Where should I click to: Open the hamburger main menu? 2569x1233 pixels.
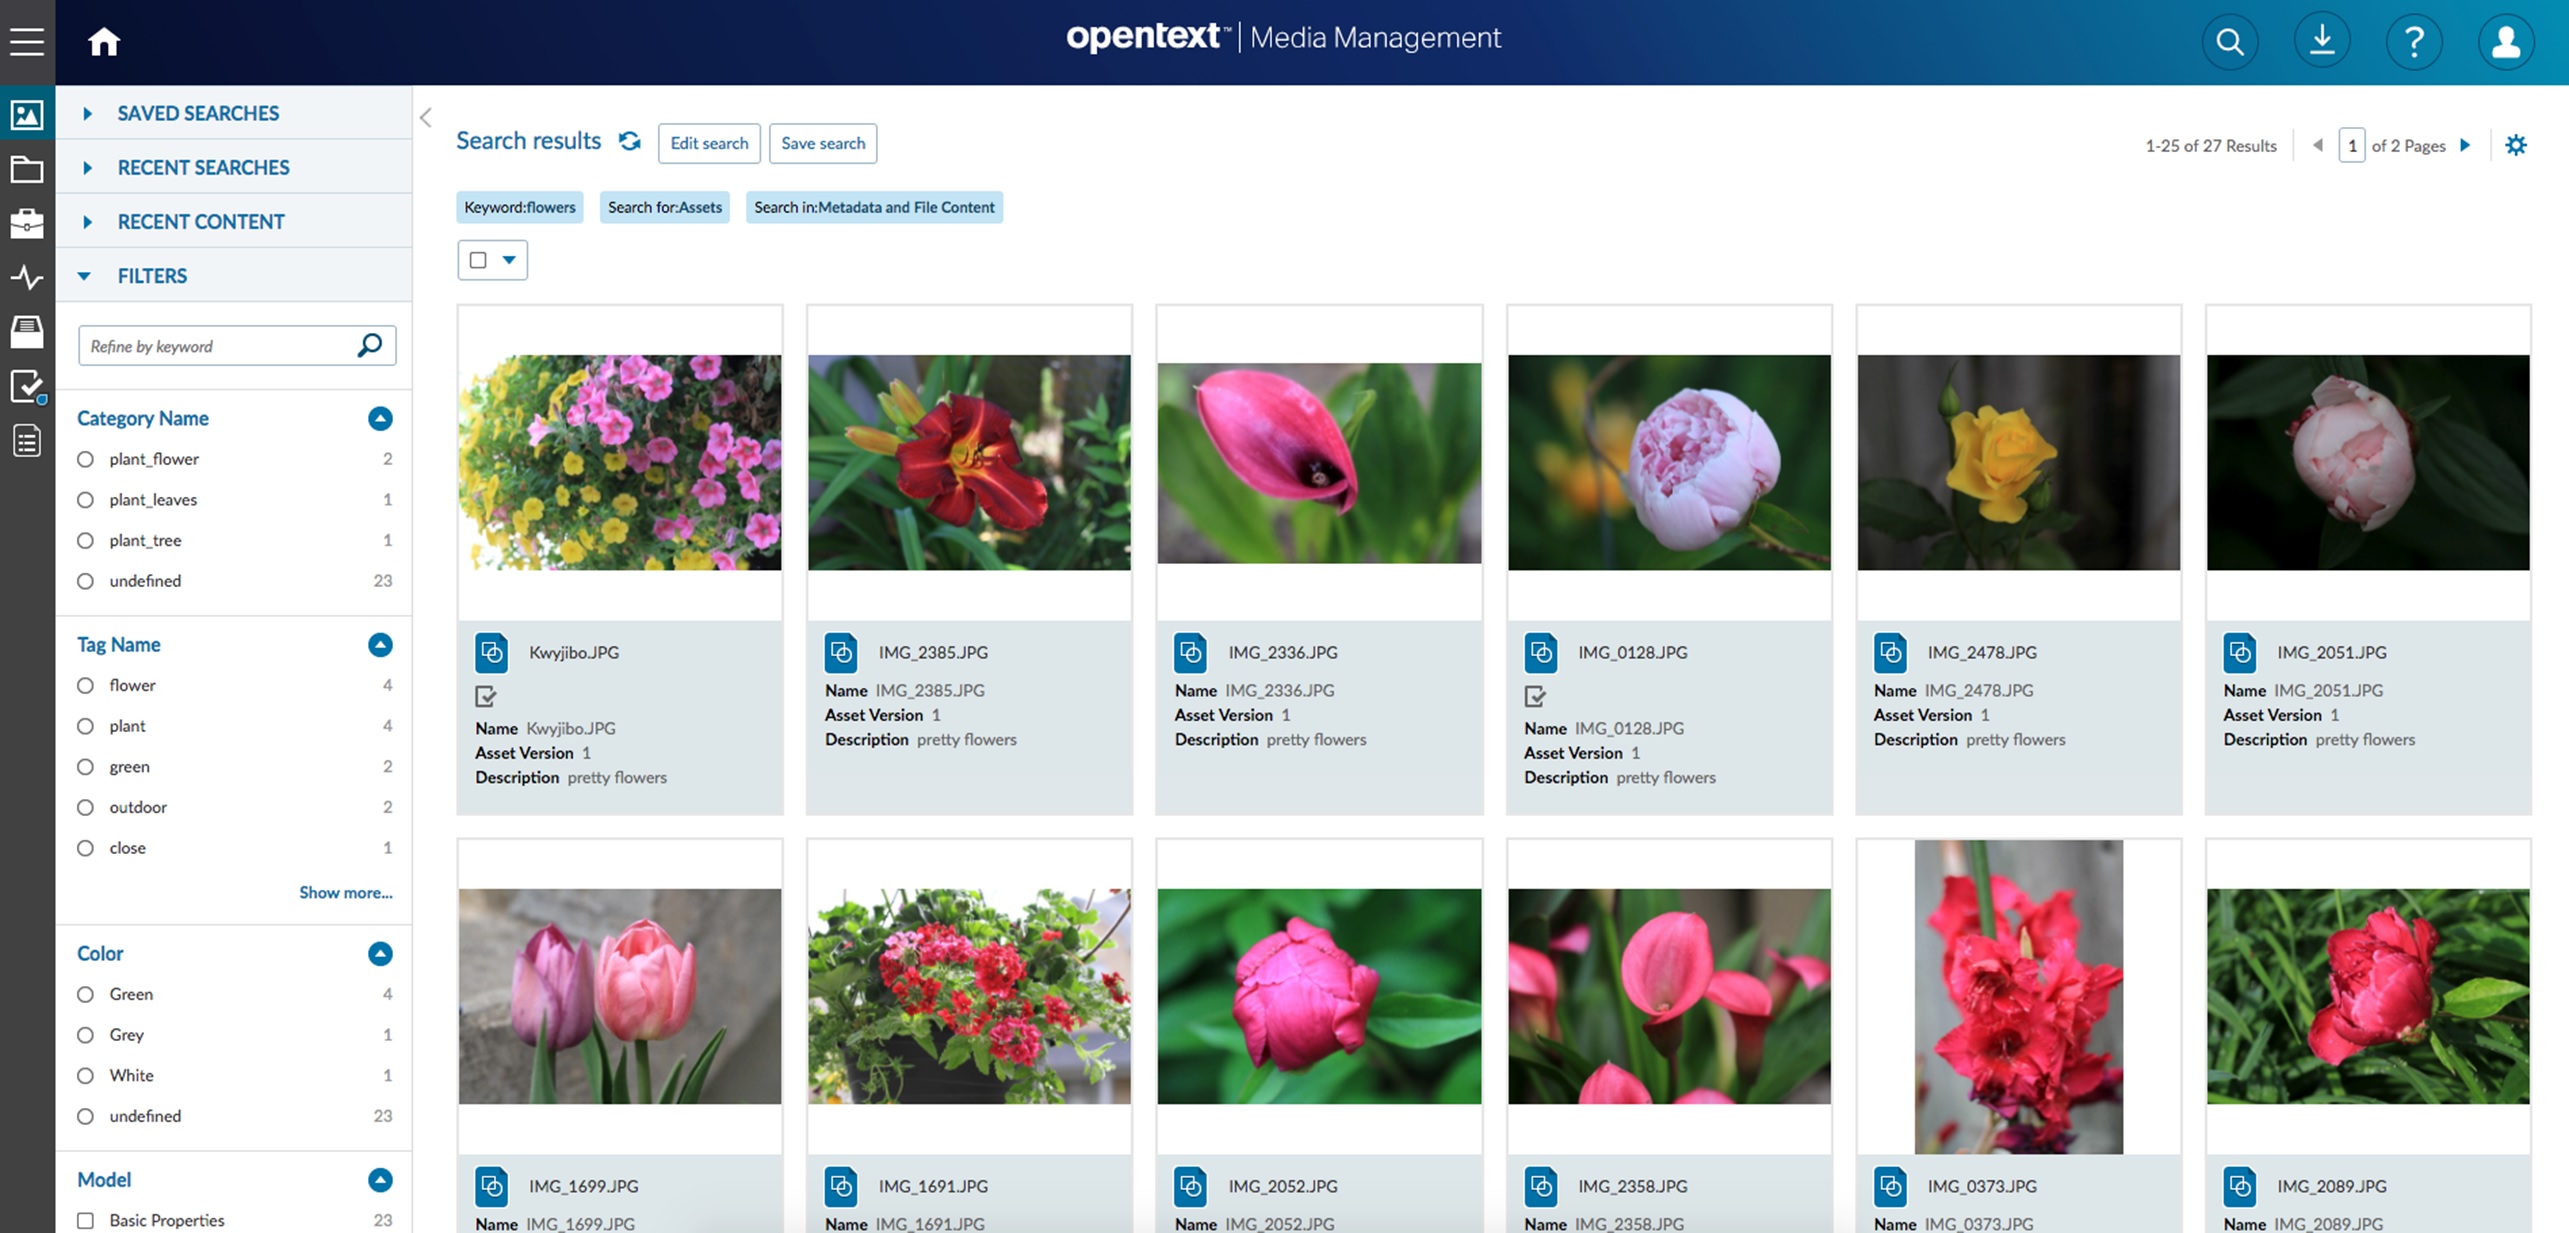[27, 41]
